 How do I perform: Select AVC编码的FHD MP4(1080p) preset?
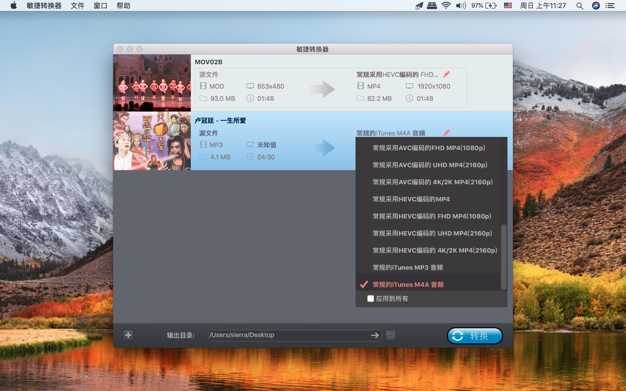tap(428, 148)
